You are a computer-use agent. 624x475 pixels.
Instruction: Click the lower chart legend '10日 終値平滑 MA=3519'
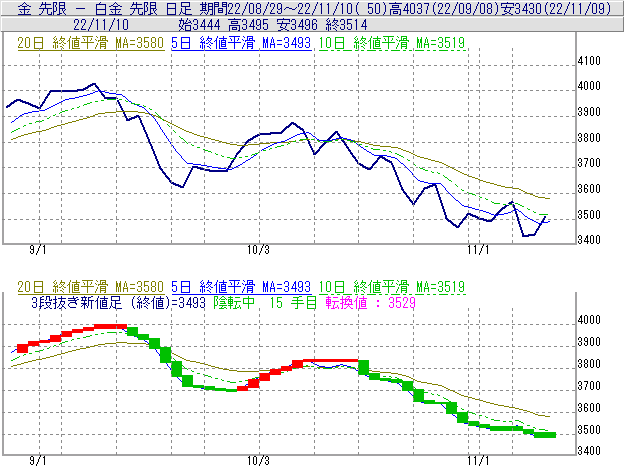click(x=392, y=287)
